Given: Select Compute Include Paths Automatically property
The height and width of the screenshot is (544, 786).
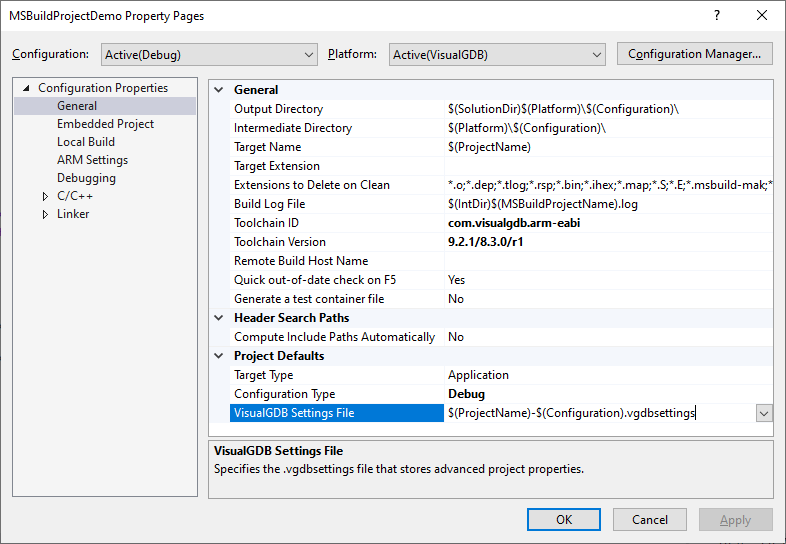Looking at the screenshot, I should coord(337,337).
